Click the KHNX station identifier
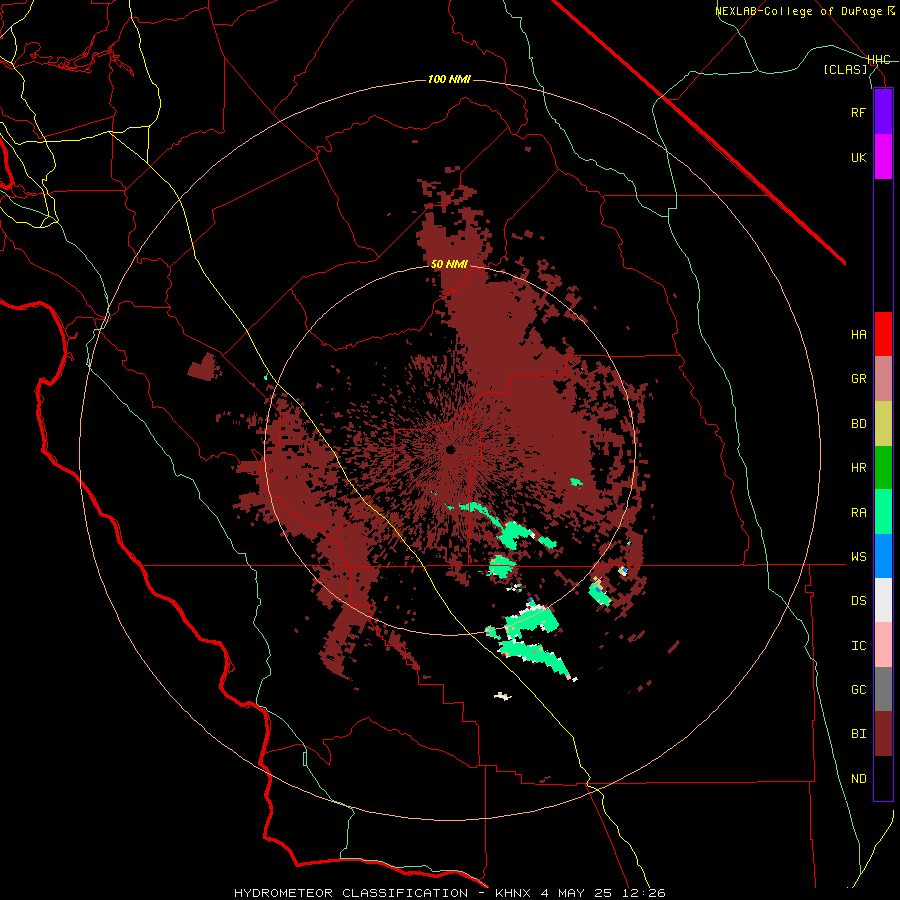This screenshot has height=900, width=900. point(513,893)
